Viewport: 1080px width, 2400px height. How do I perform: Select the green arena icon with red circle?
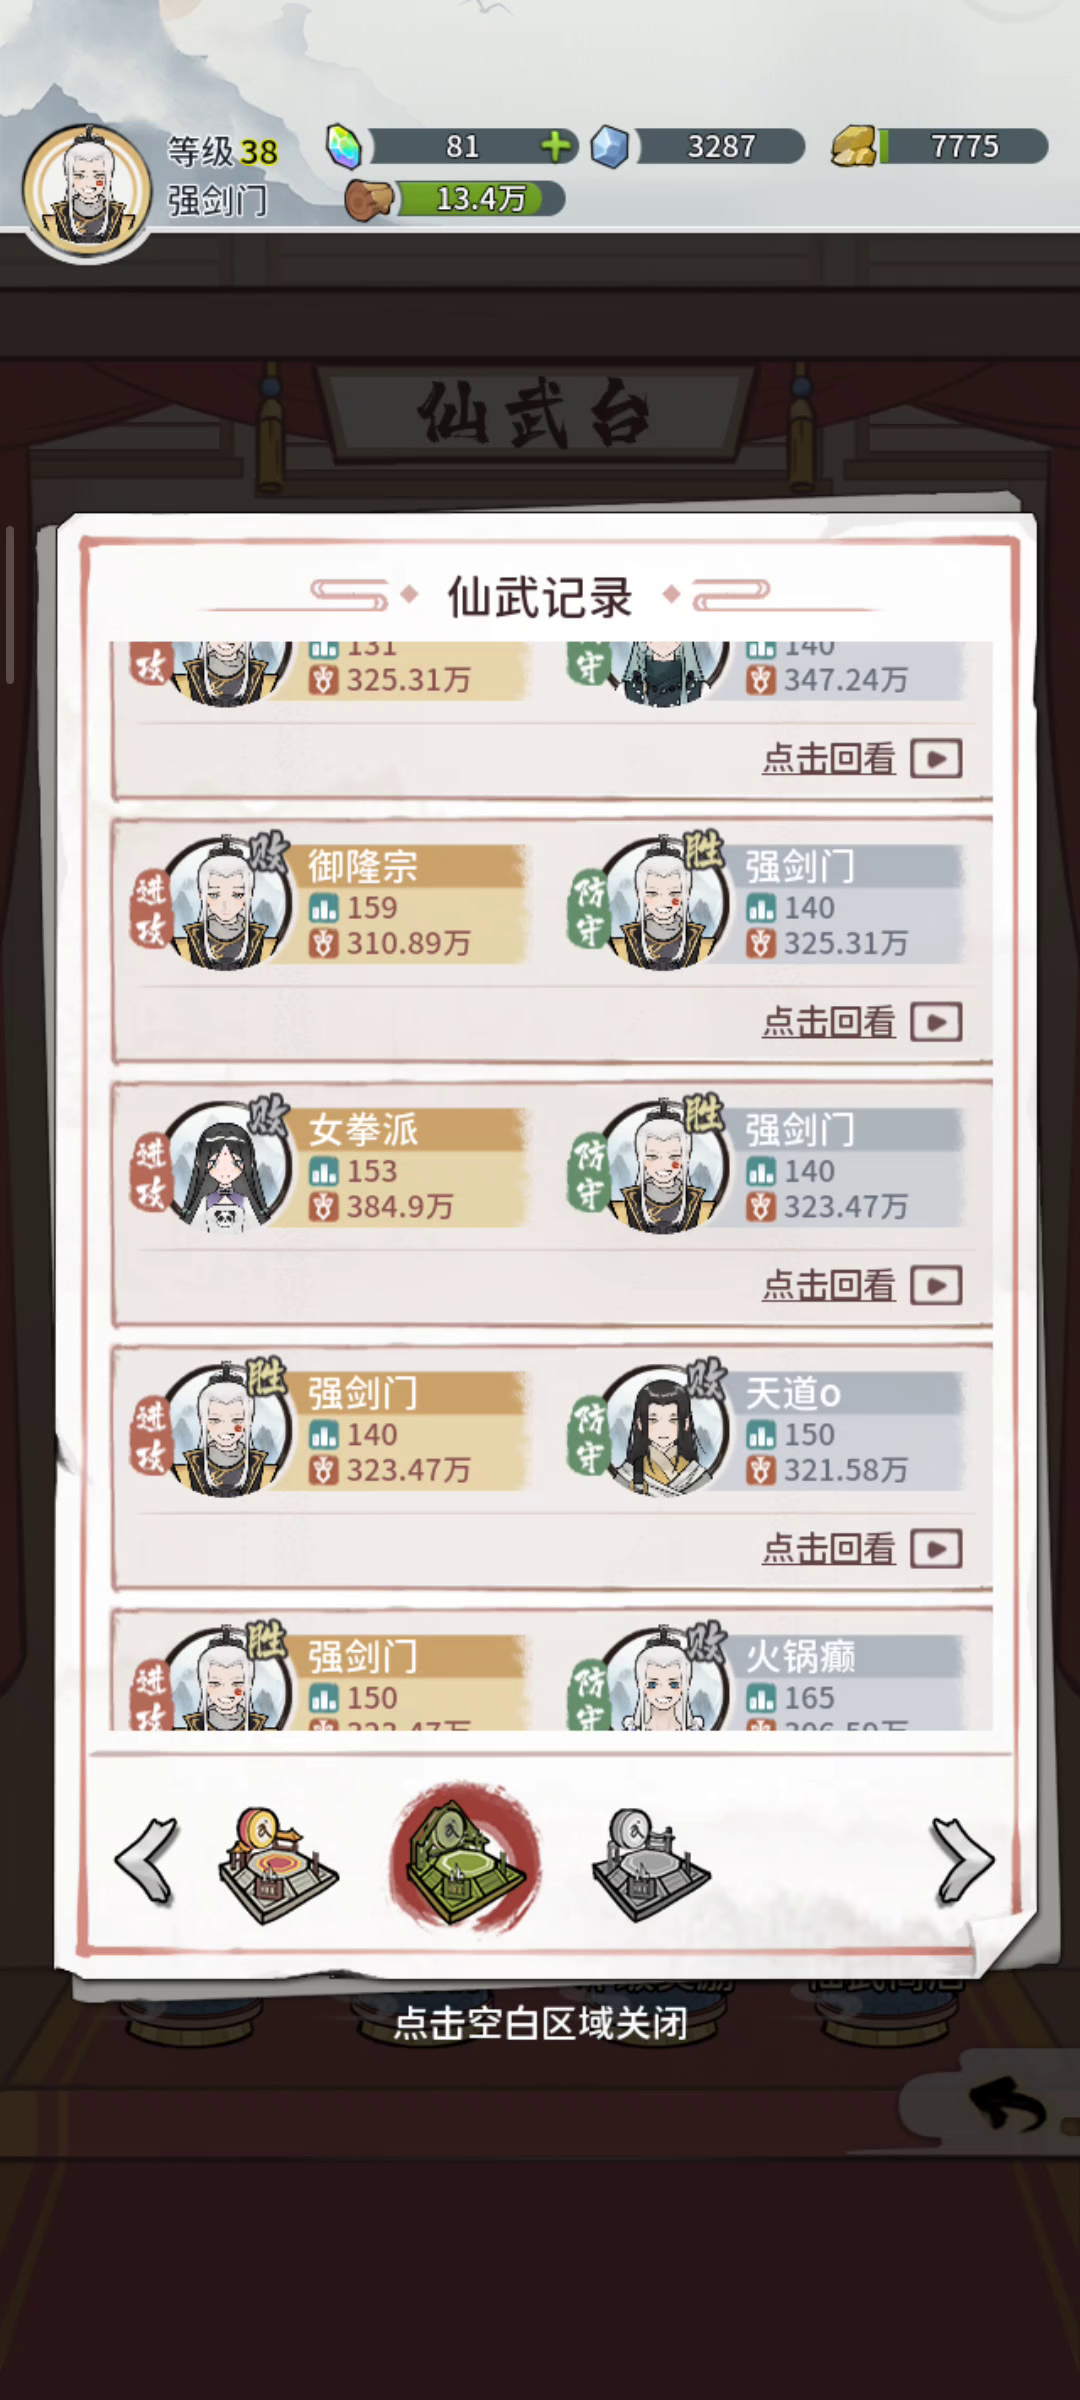pyautogui.click(x=465, y=1859)
